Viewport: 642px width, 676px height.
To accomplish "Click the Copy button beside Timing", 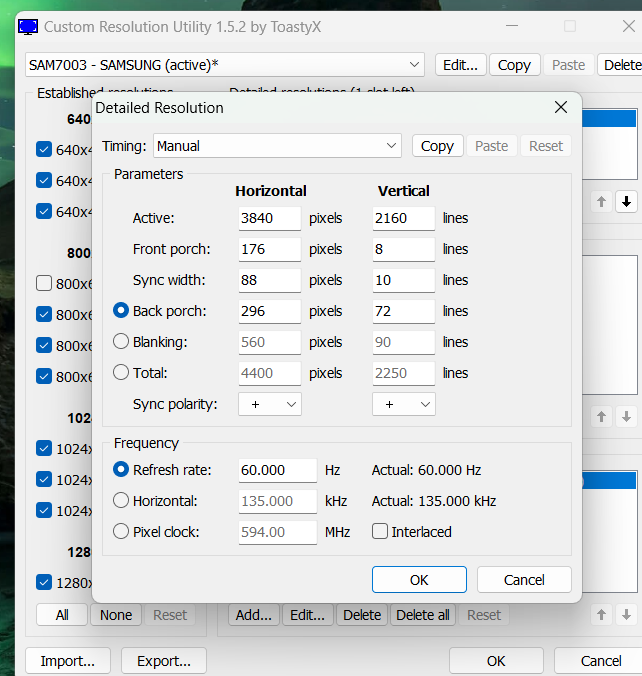I will coord(437,146).
